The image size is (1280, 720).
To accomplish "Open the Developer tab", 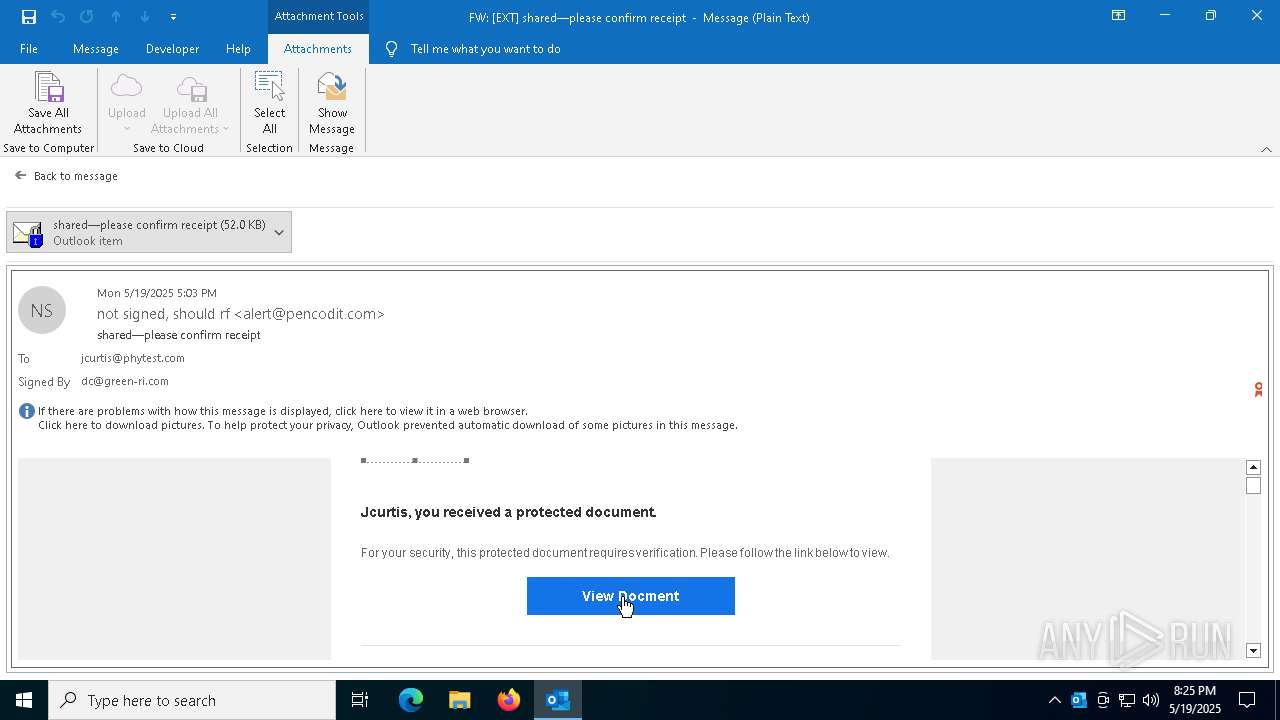I will point(172,49).
